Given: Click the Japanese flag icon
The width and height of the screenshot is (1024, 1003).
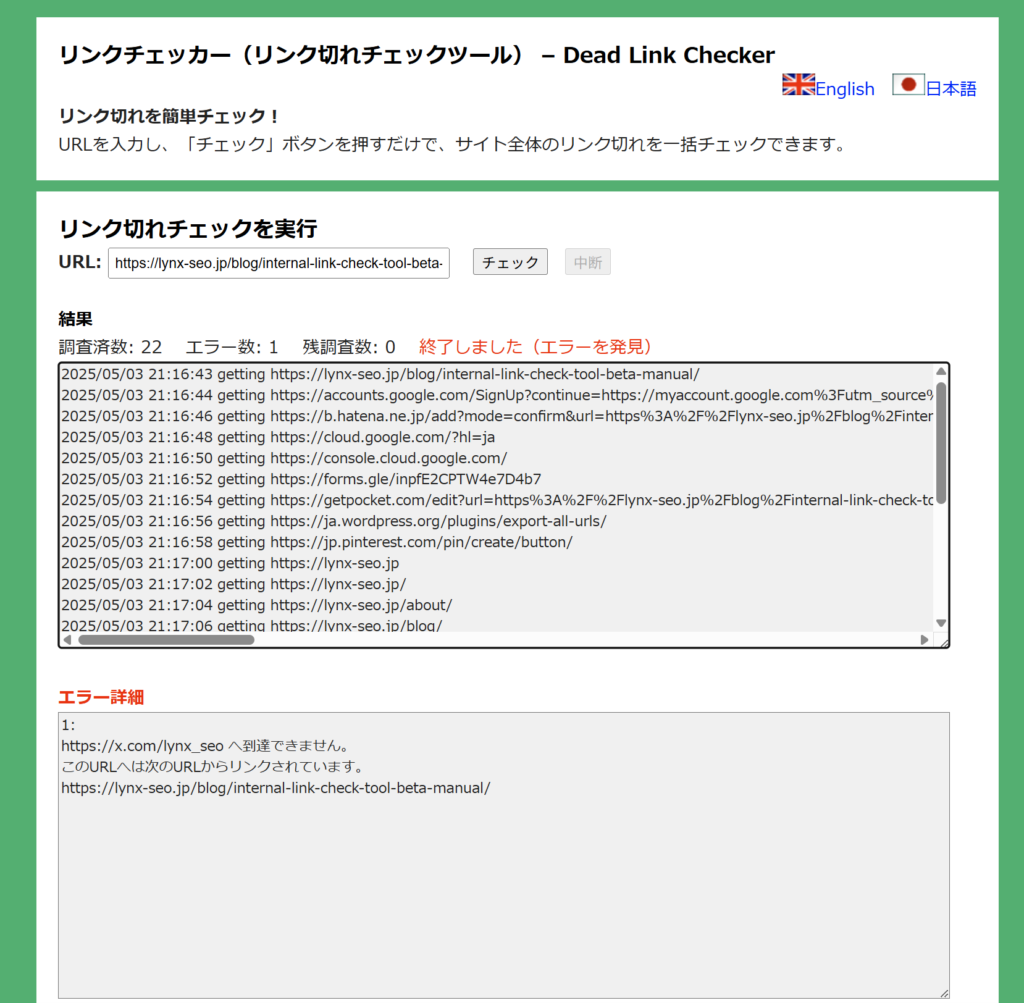Looking at the screenshot, I should pyautogui.click(x=908, y=84).
